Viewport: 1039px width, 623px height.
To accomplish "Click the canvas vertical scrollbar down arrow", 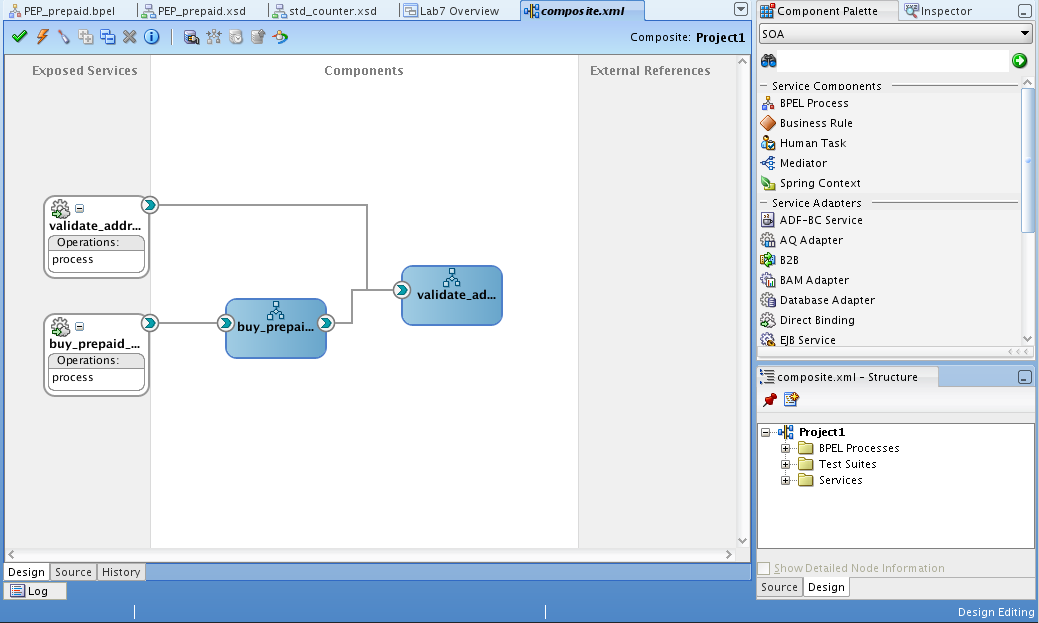I will tap(742, 541).
